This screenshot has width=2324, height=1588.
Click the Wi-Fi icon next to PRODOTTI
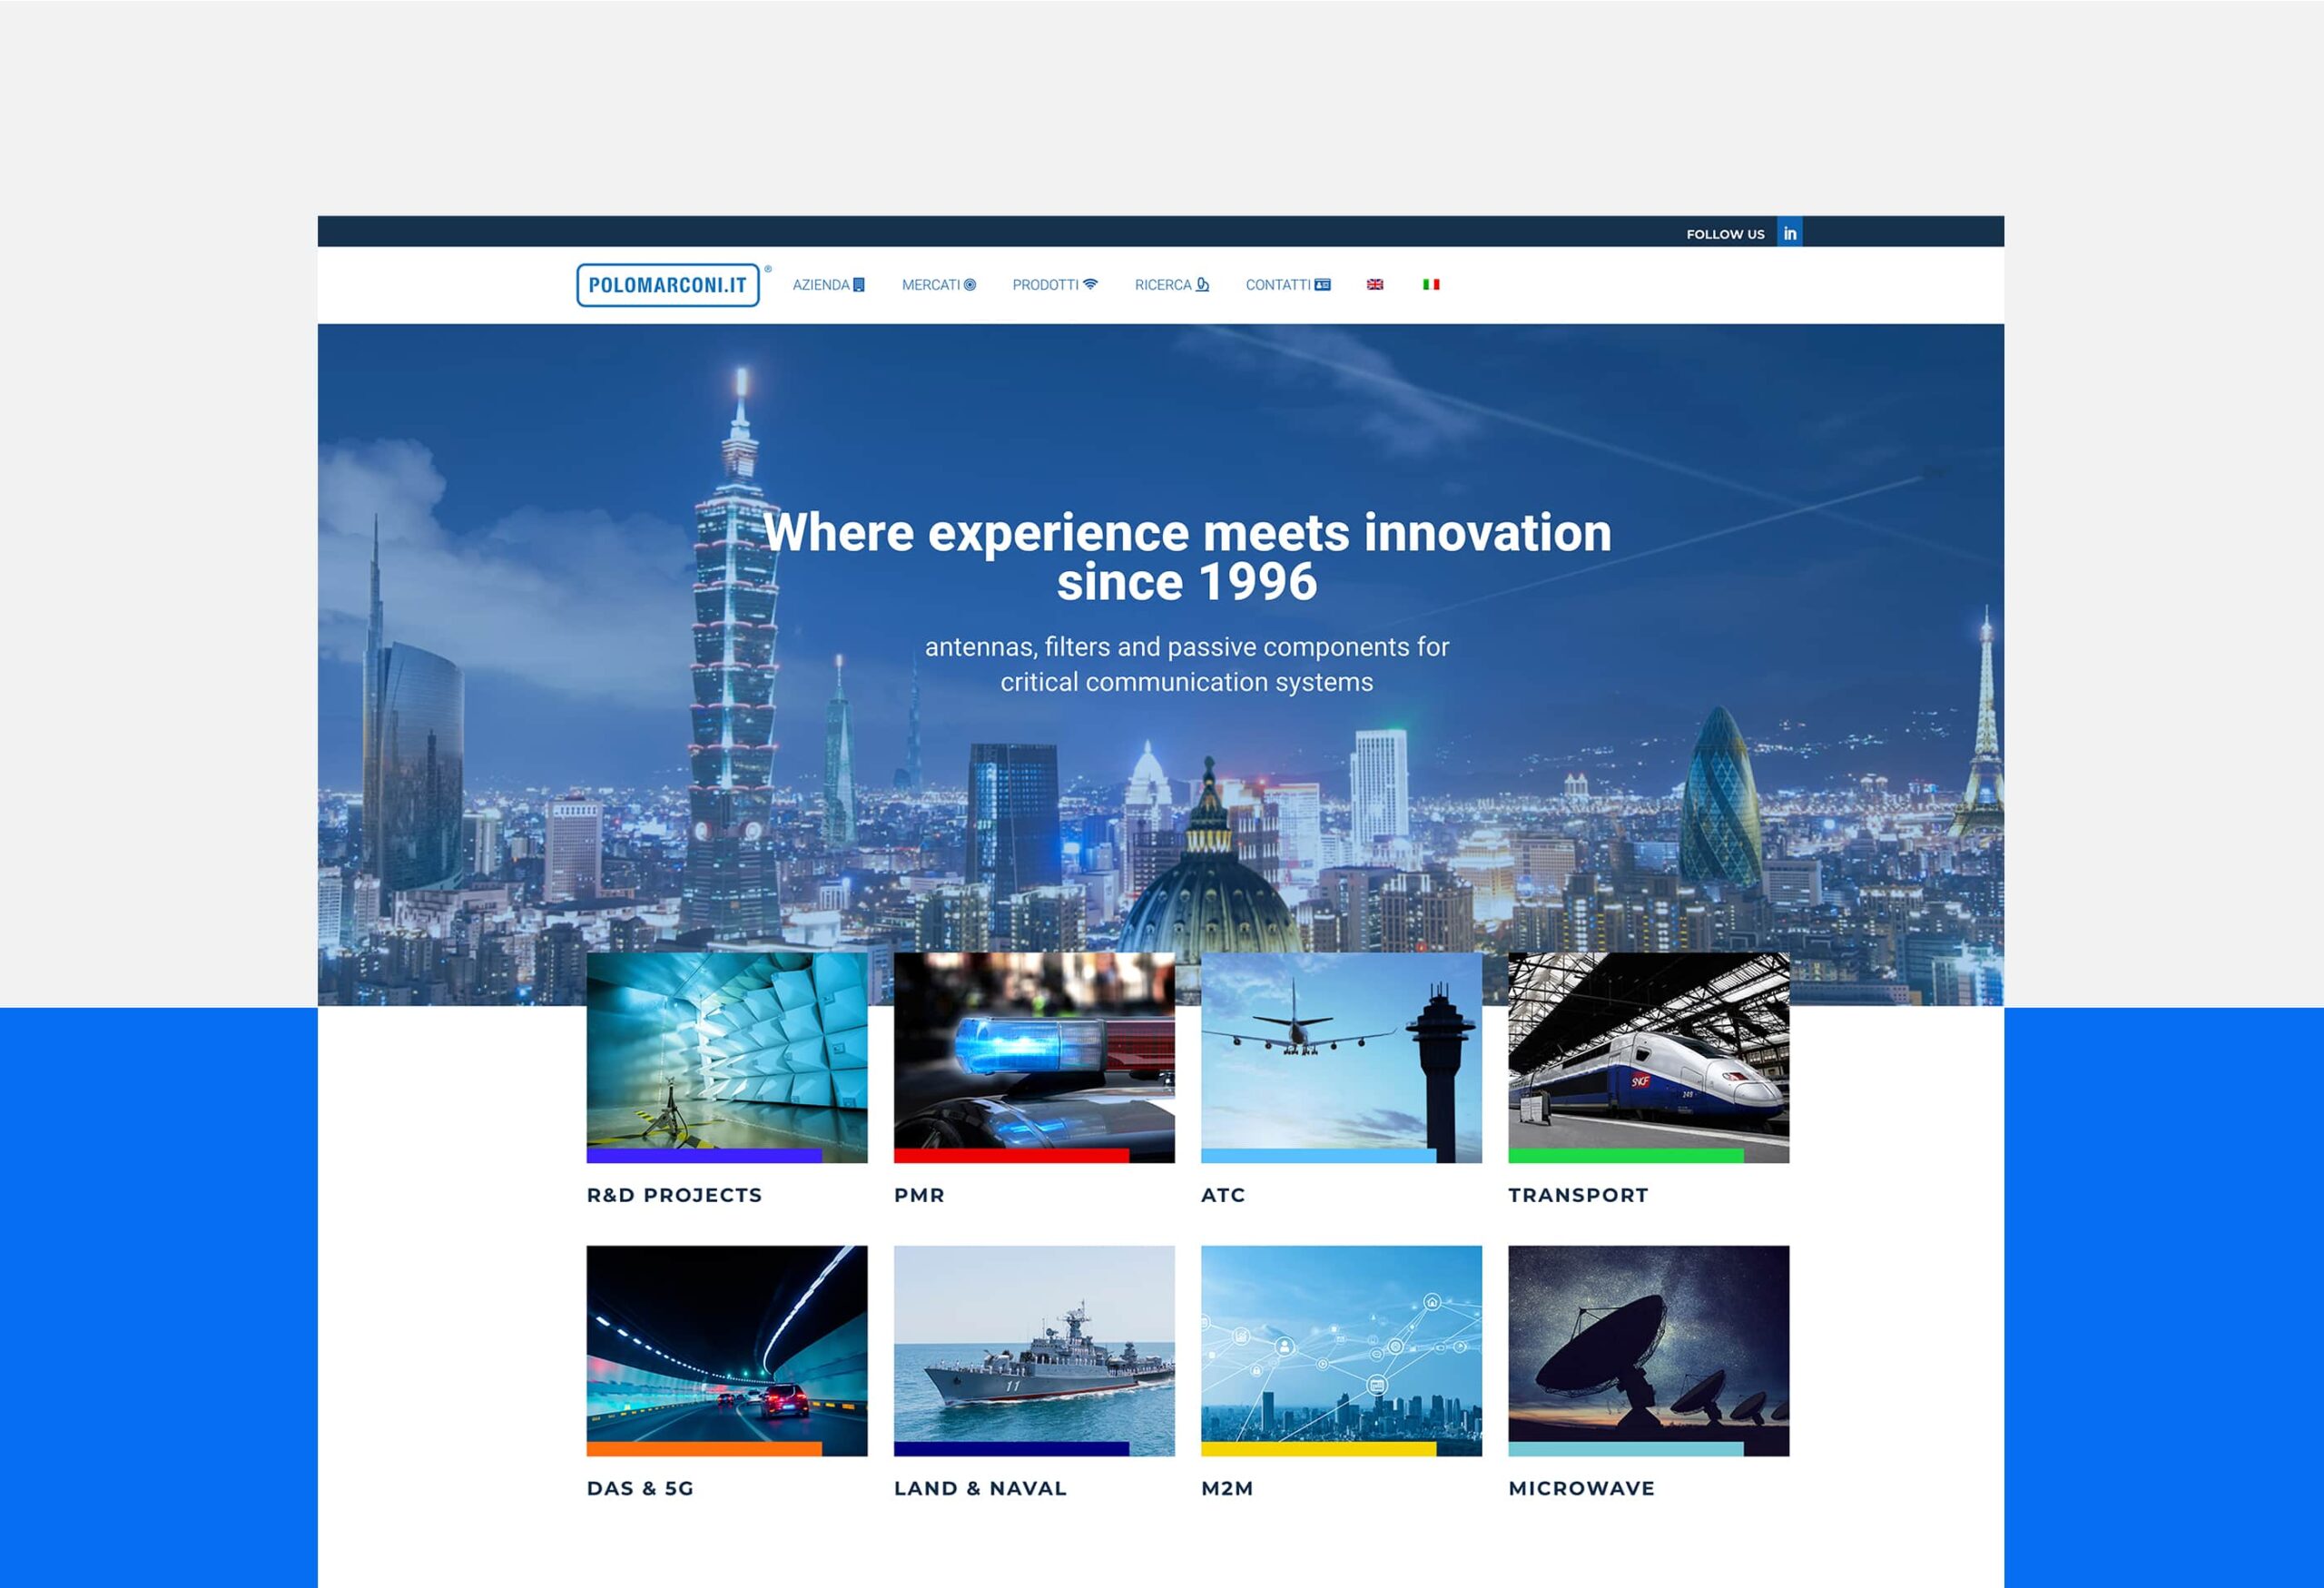[1089, 285]
